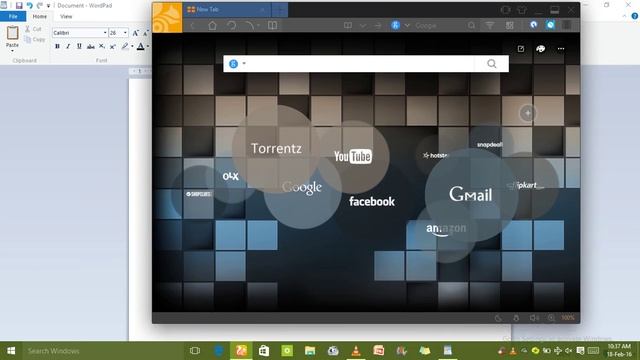
Task: Open the OLX speed dial bubble
Action: [x=231, y=176]
